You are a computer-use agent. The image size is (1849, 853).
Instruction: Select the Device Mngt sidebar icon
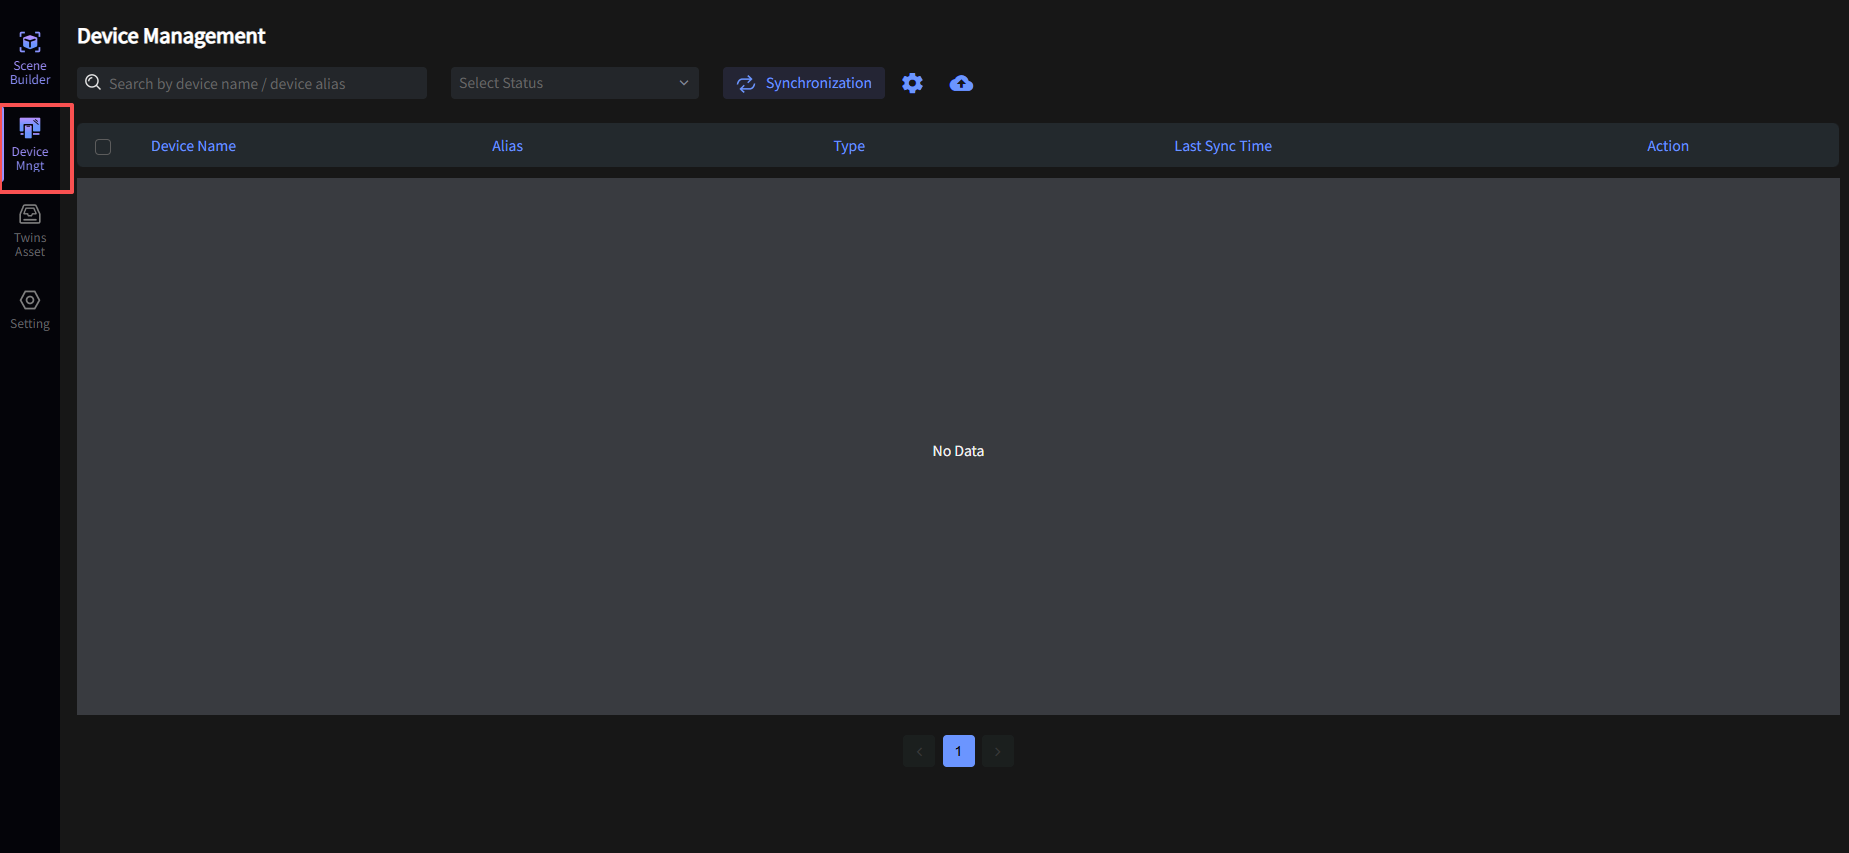30,145
